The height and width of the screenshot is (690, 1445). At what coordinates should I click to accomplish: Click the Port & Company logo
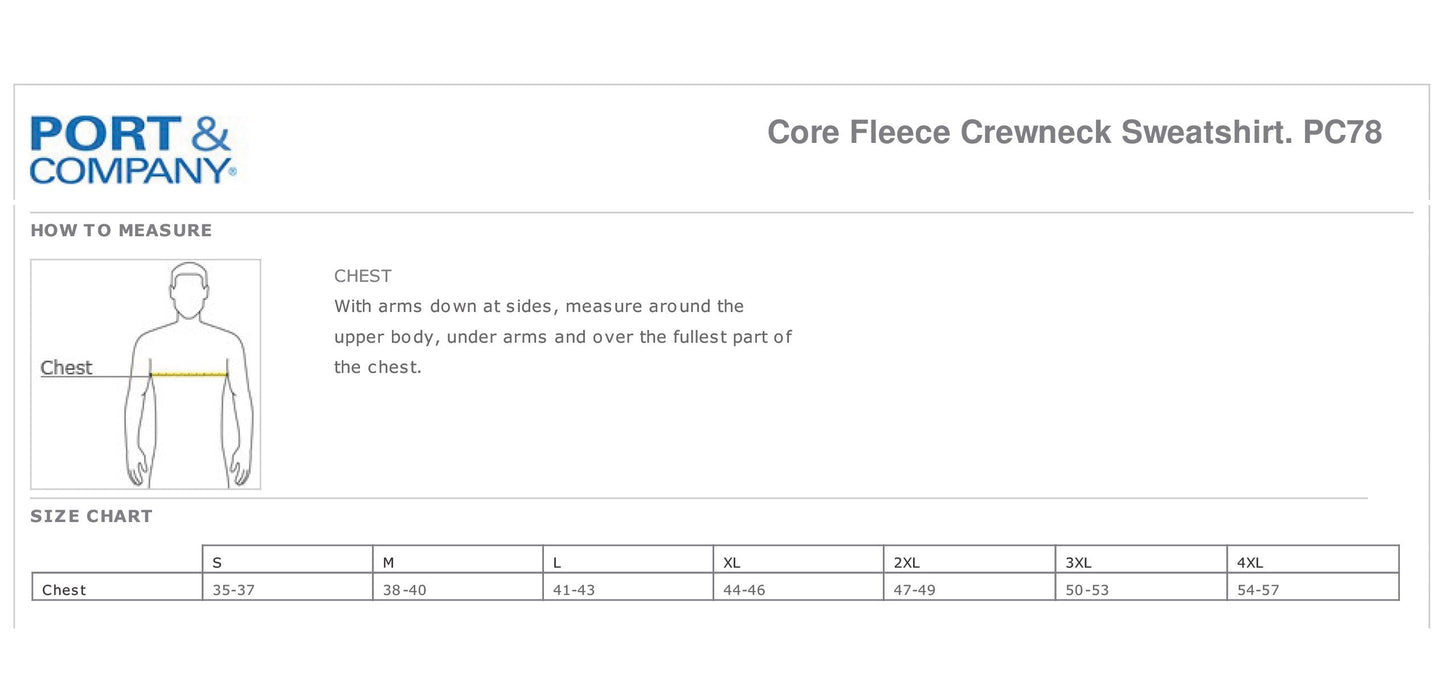tap(132, 150)
